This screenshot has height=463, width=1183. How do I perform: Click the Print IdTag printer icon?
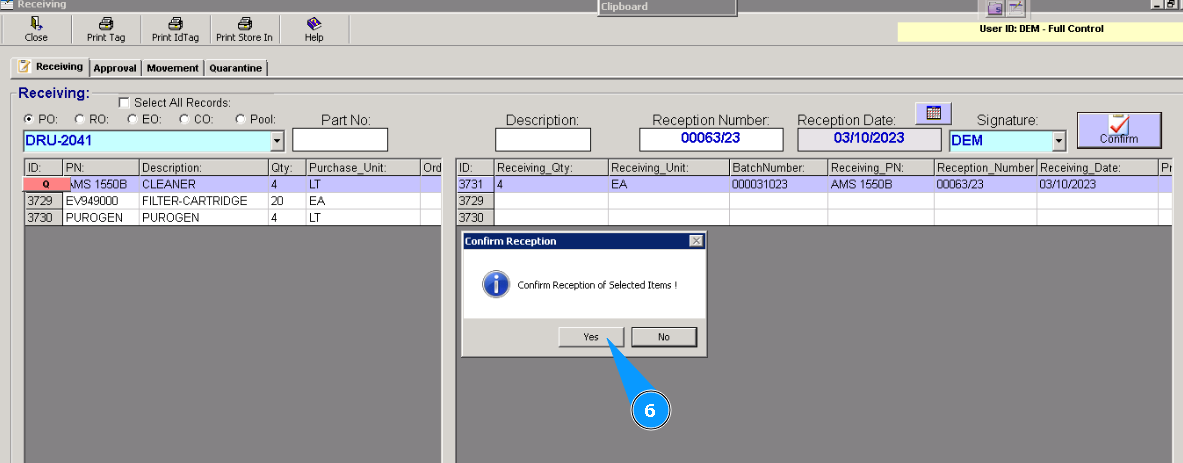(175, 23)
